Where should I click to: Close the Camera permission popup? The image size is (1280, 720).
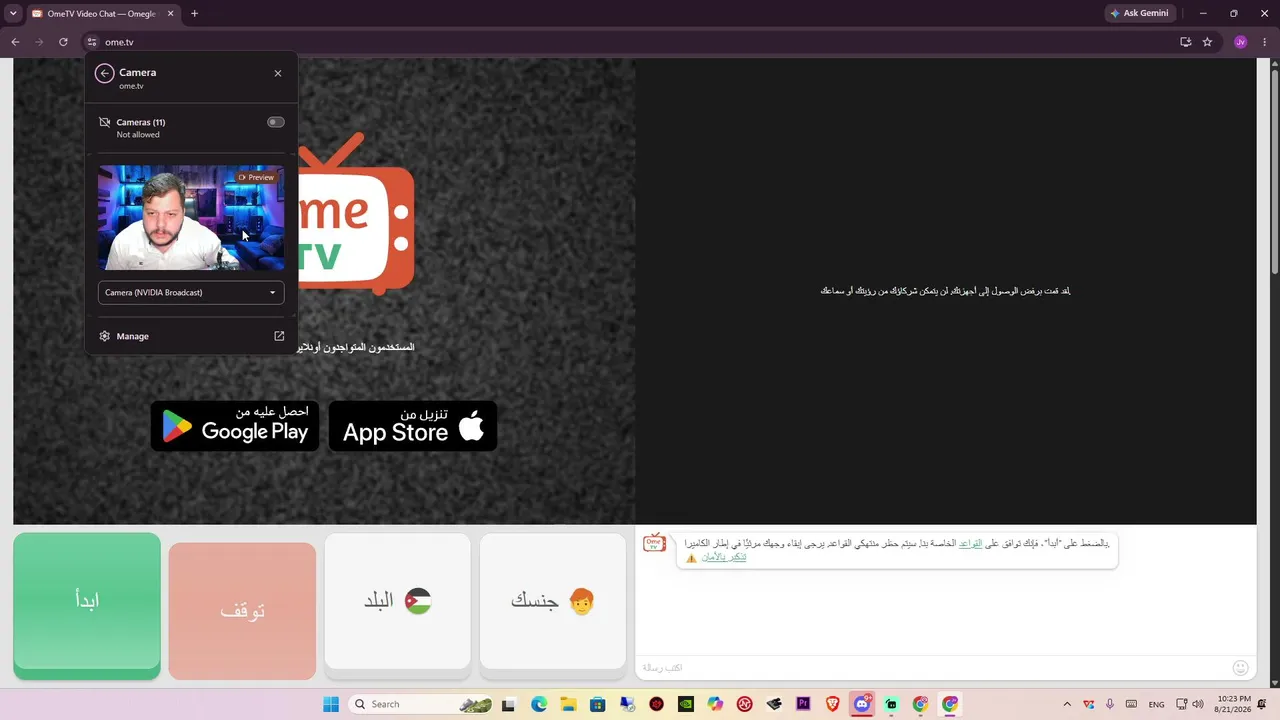(x=278, y=73)
